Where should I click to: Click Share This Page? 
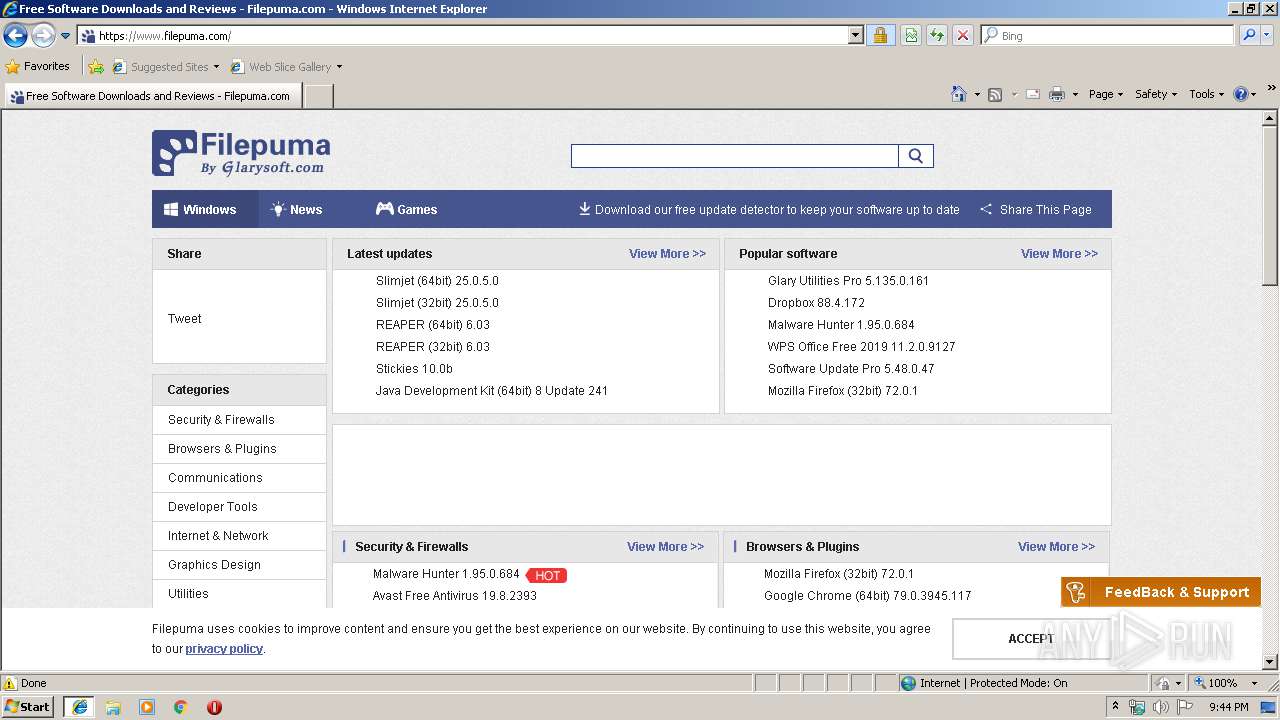(1036, 210)
